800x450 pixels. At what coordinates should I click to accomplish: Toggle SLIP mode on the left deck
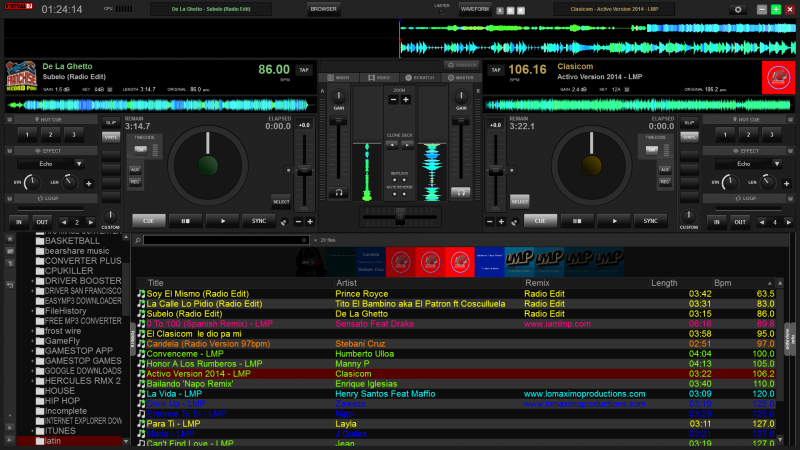110,123
